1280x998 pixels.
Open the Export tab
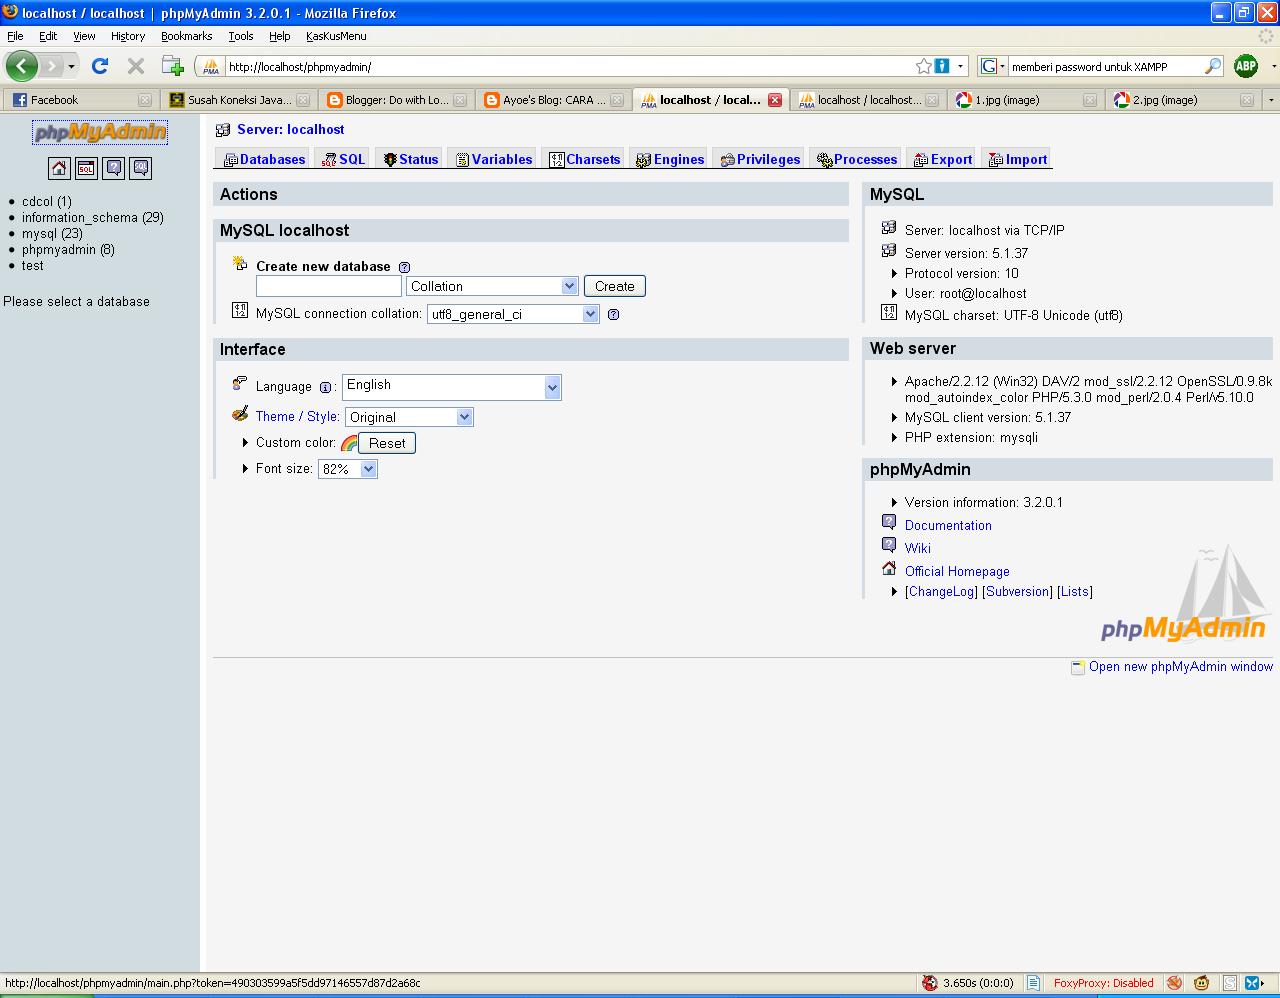[943, 159]
